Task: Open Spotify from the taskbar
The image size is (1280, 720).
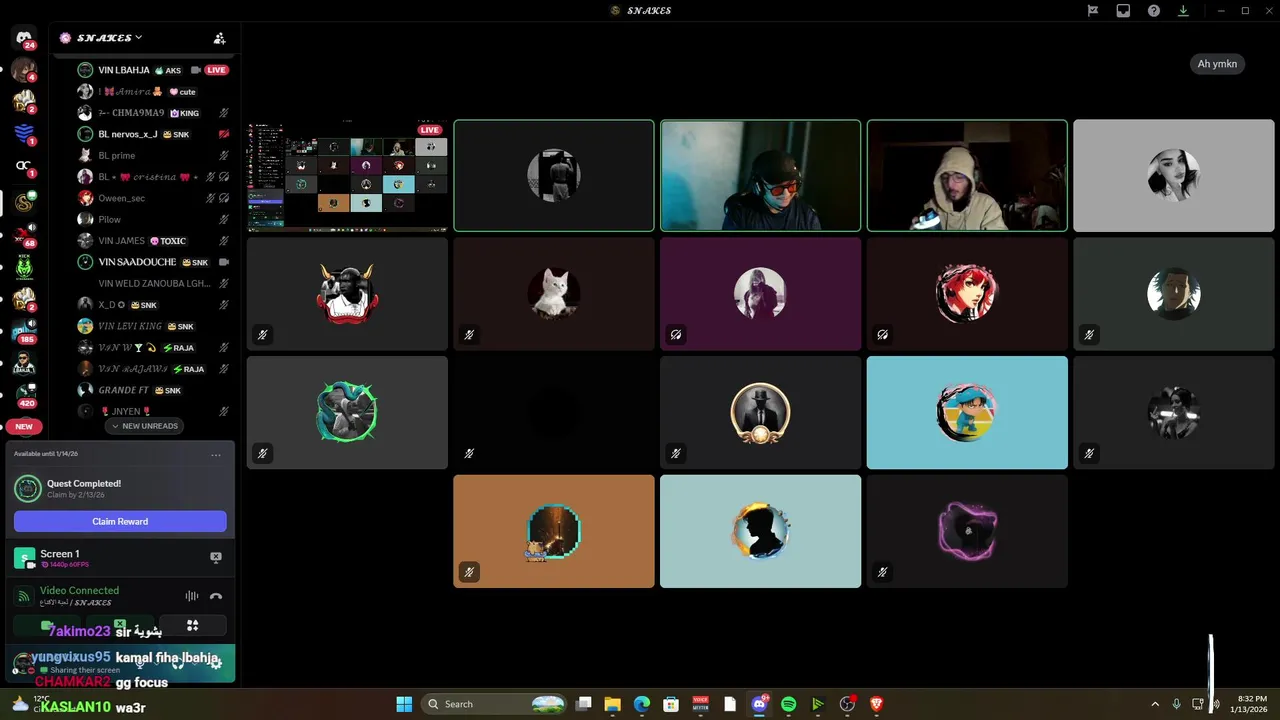Action: pyautogui.click(x=788, y=704)
